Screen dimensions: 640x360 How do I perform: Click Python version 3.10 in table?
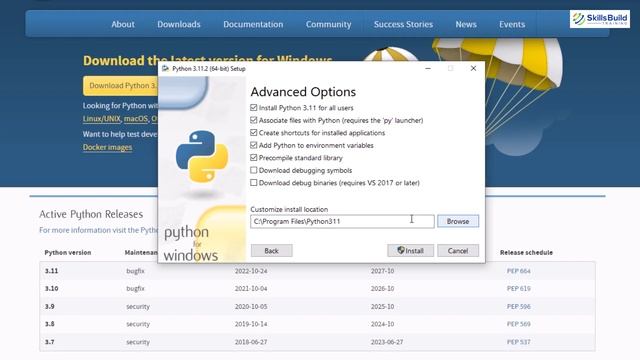pos(51,289)
